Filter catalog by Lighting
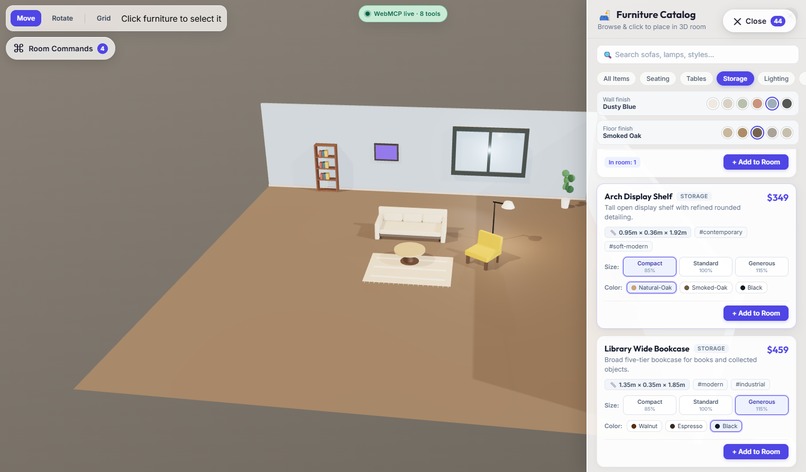 776,79
